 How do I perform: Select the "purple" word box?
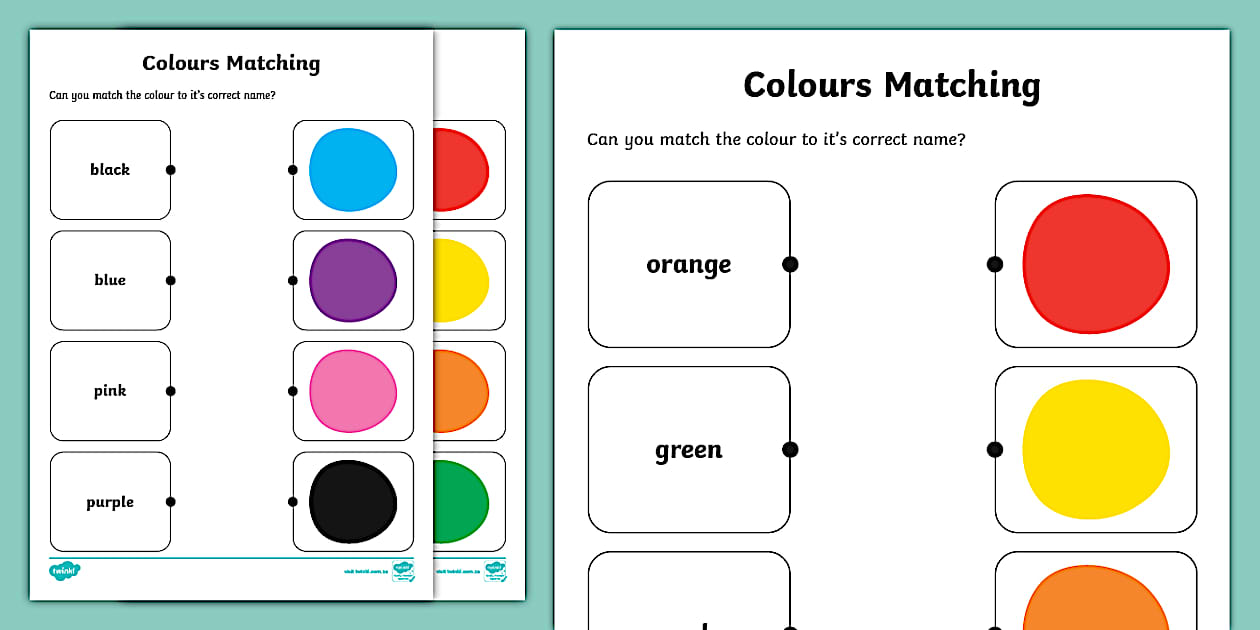pyautogui.click(x=110, y=502)
